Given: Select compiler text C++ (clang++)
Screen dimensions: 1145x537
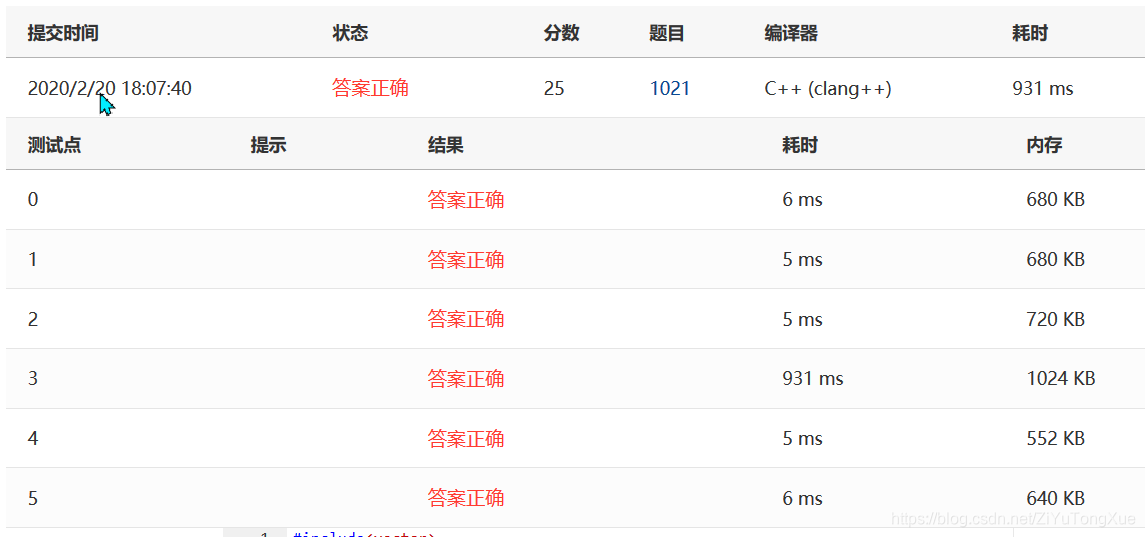Looking at the screenshot, I should [x=827, y=88].
